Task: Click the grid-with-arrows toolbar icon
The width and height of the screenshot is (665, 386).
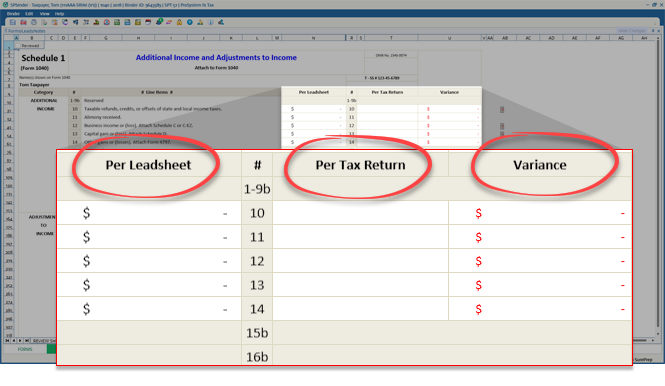Action: point(86,22)
